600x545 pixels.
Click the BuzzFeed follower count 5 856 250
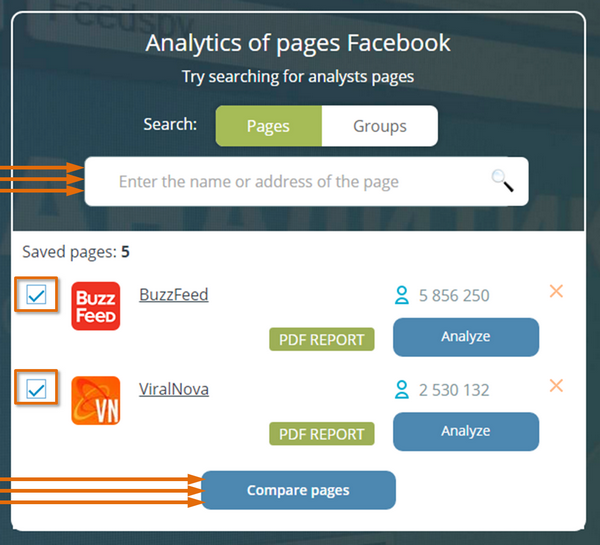click(x=454, y=295)
